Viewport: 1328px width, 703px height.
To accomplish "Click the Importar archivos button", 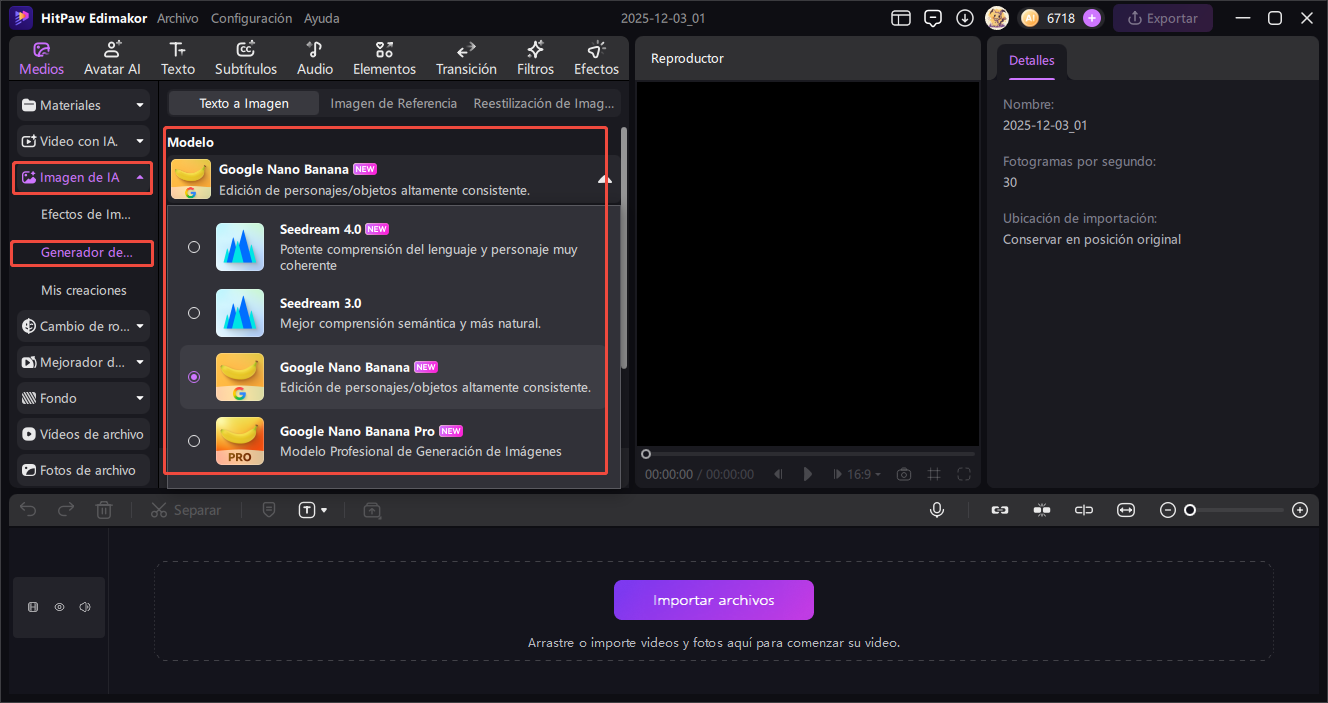I will coord(713,600).
